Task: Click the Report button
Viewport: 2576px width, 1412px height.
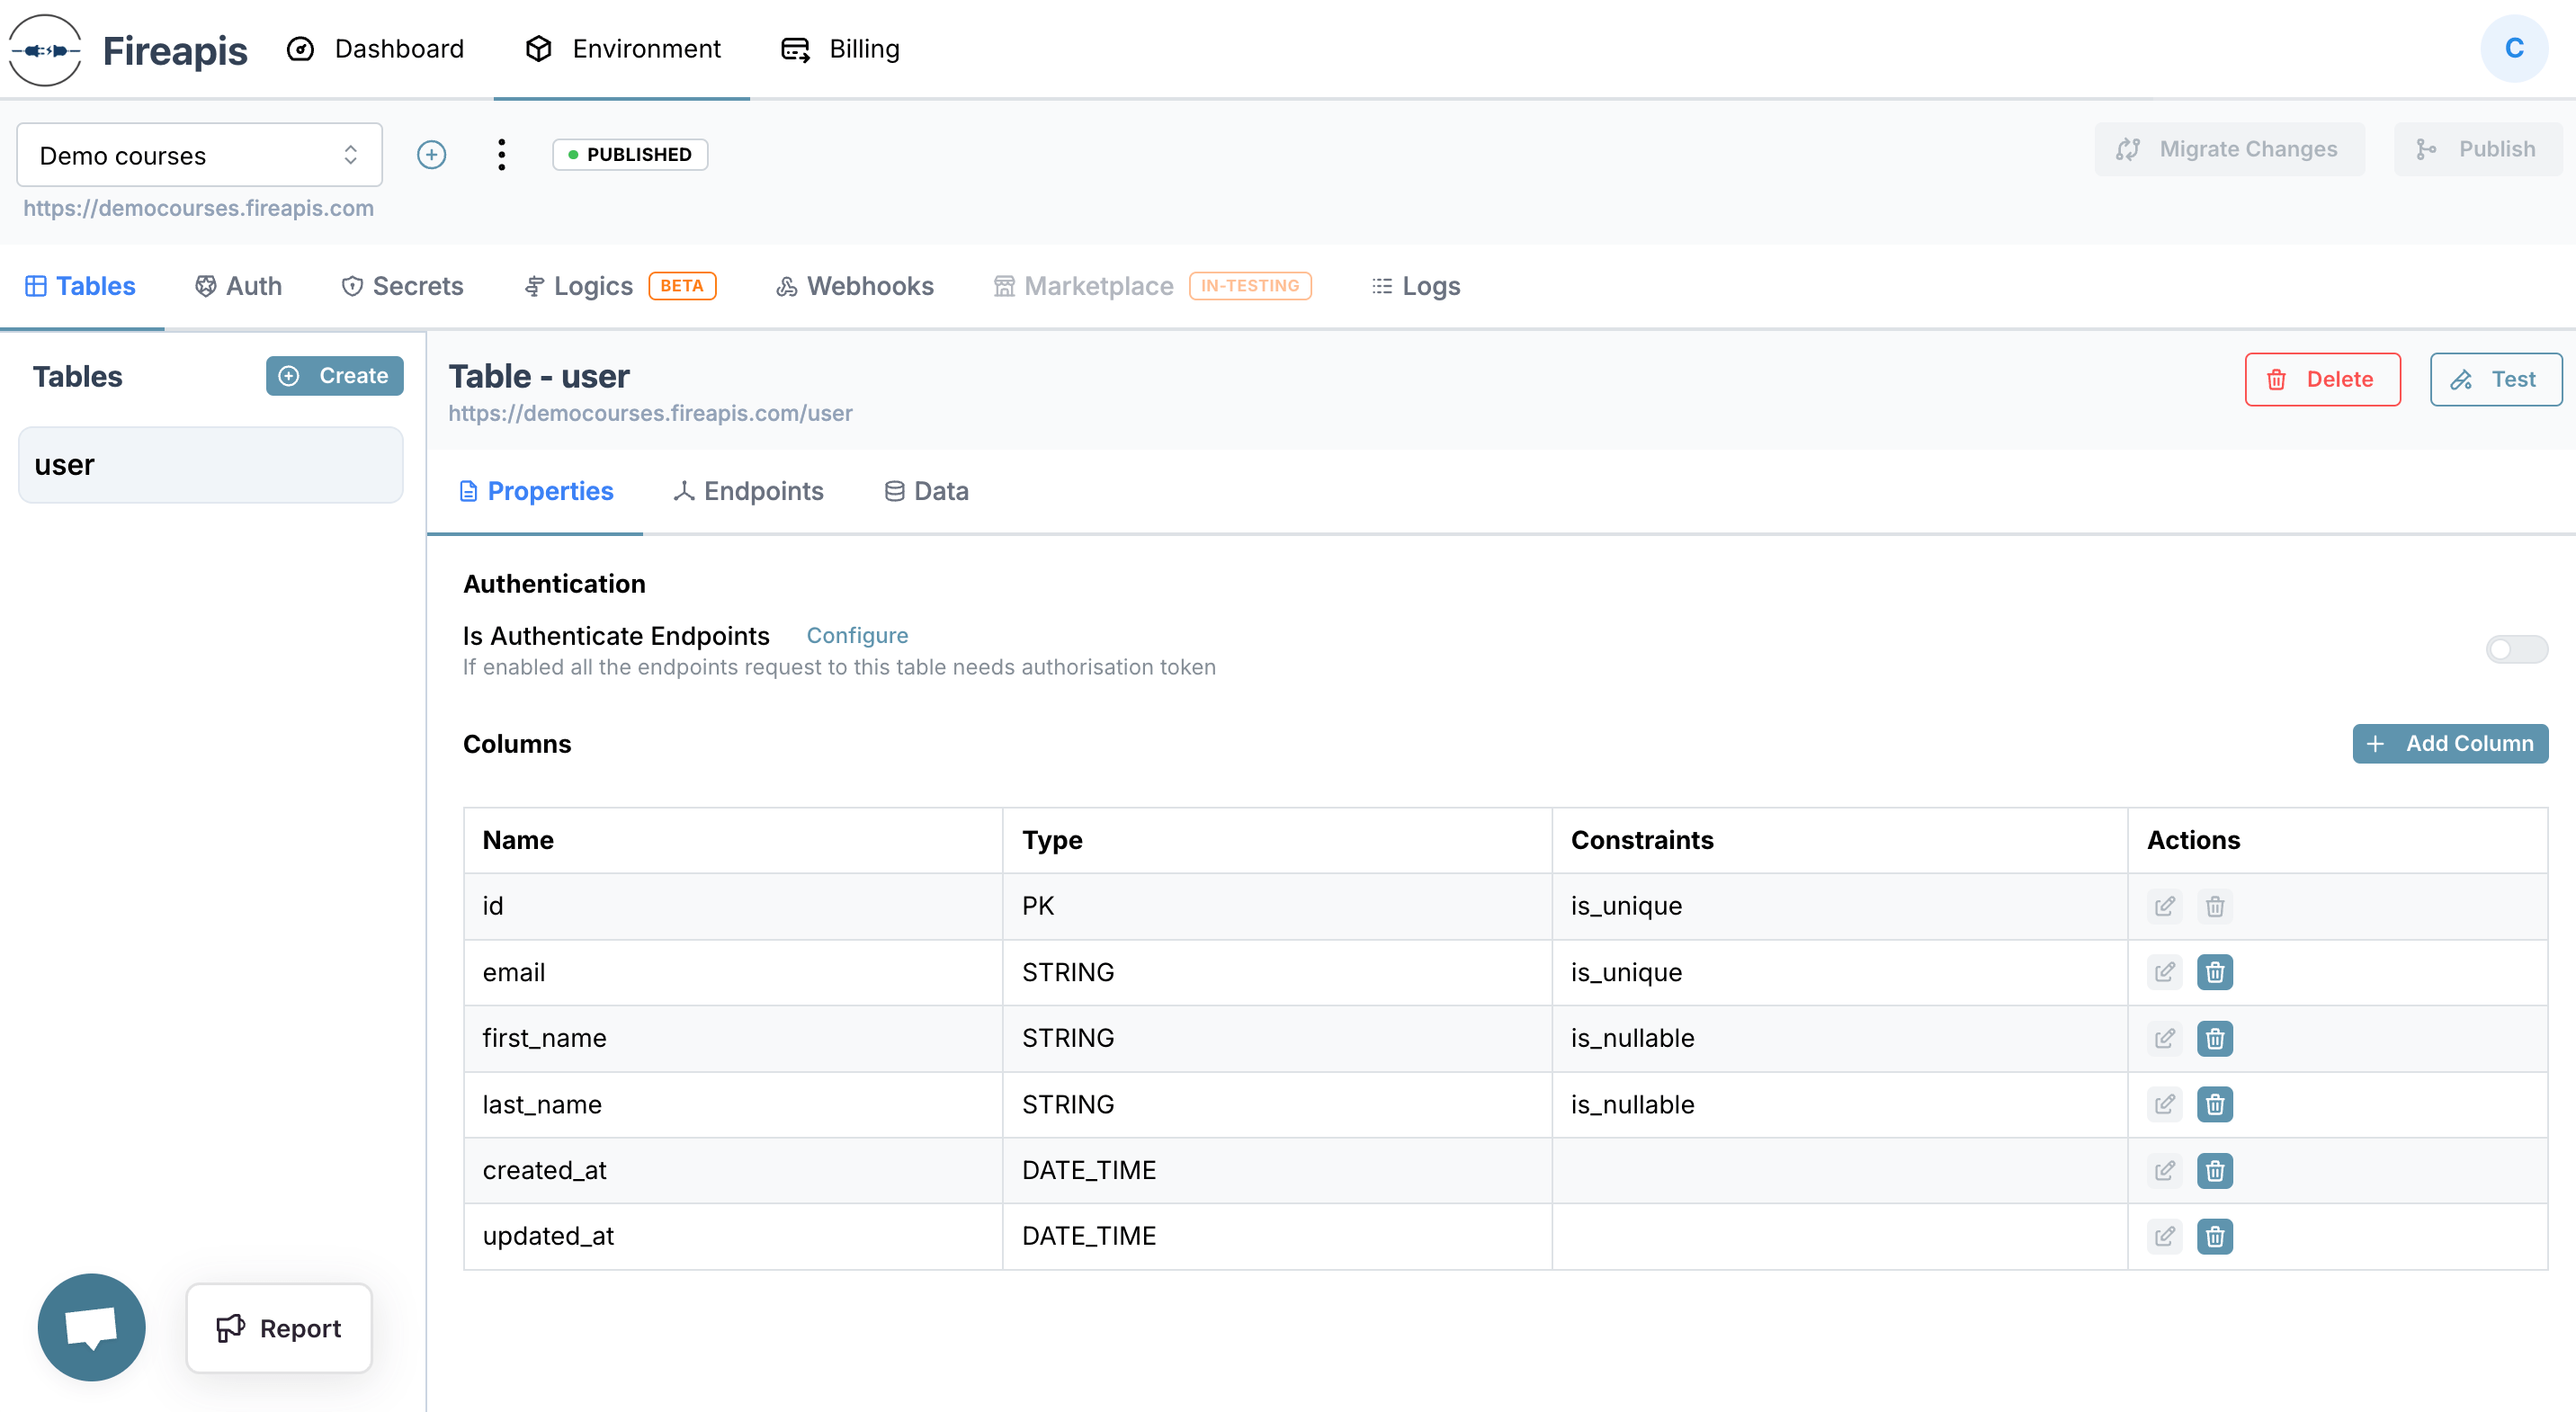Action: [279, 1328]
